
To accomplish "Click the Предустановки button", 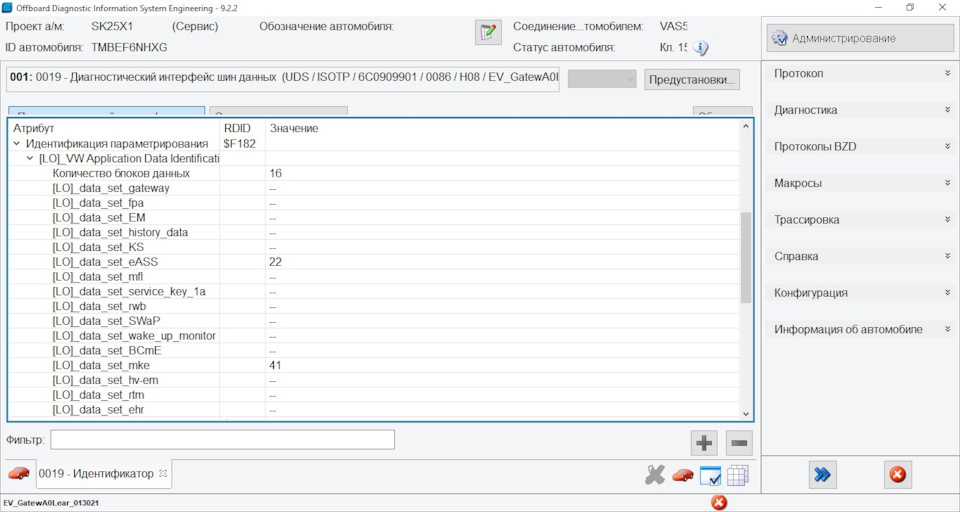I will pos(692,80).
